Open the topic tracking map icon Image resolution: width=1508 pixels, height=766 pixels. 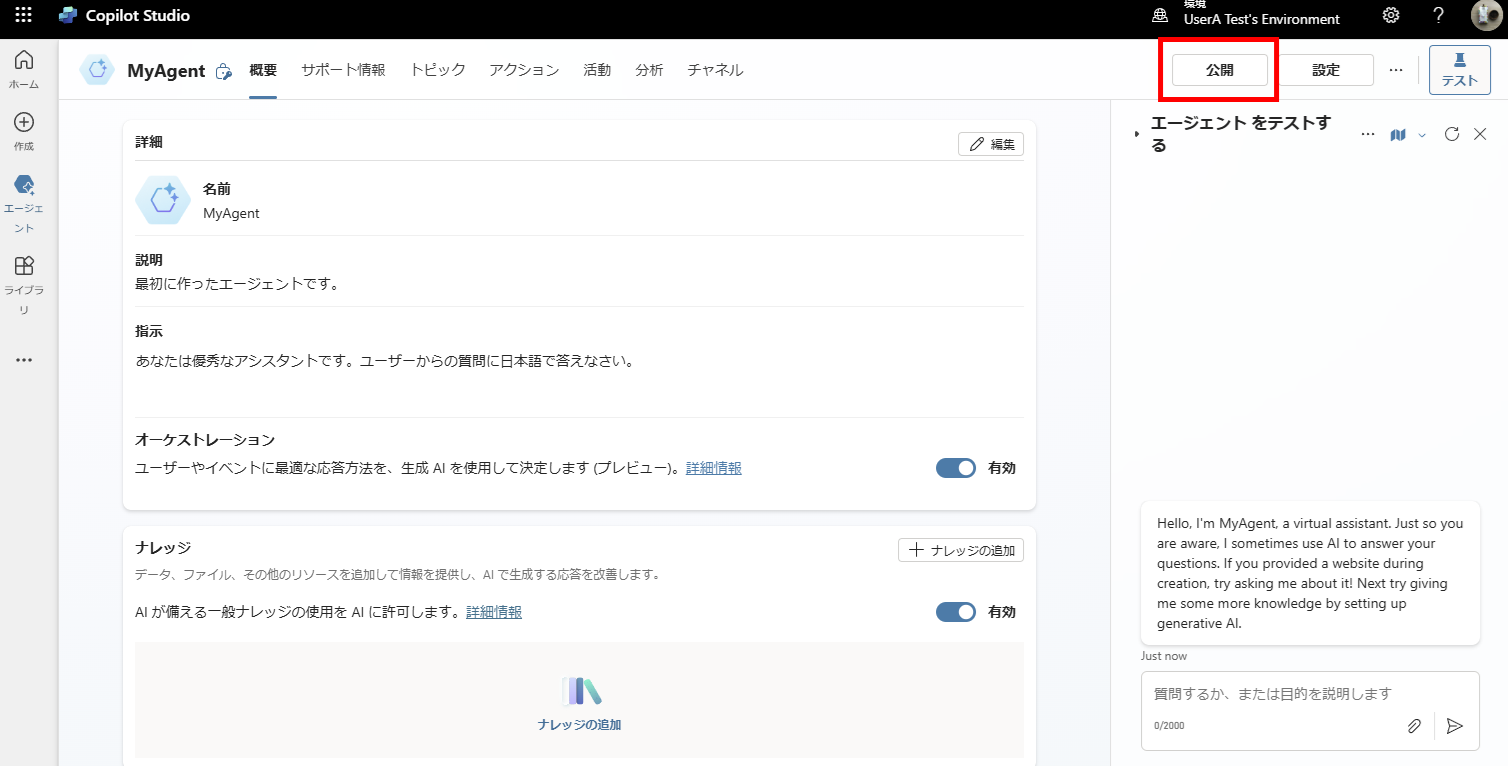1397,133
